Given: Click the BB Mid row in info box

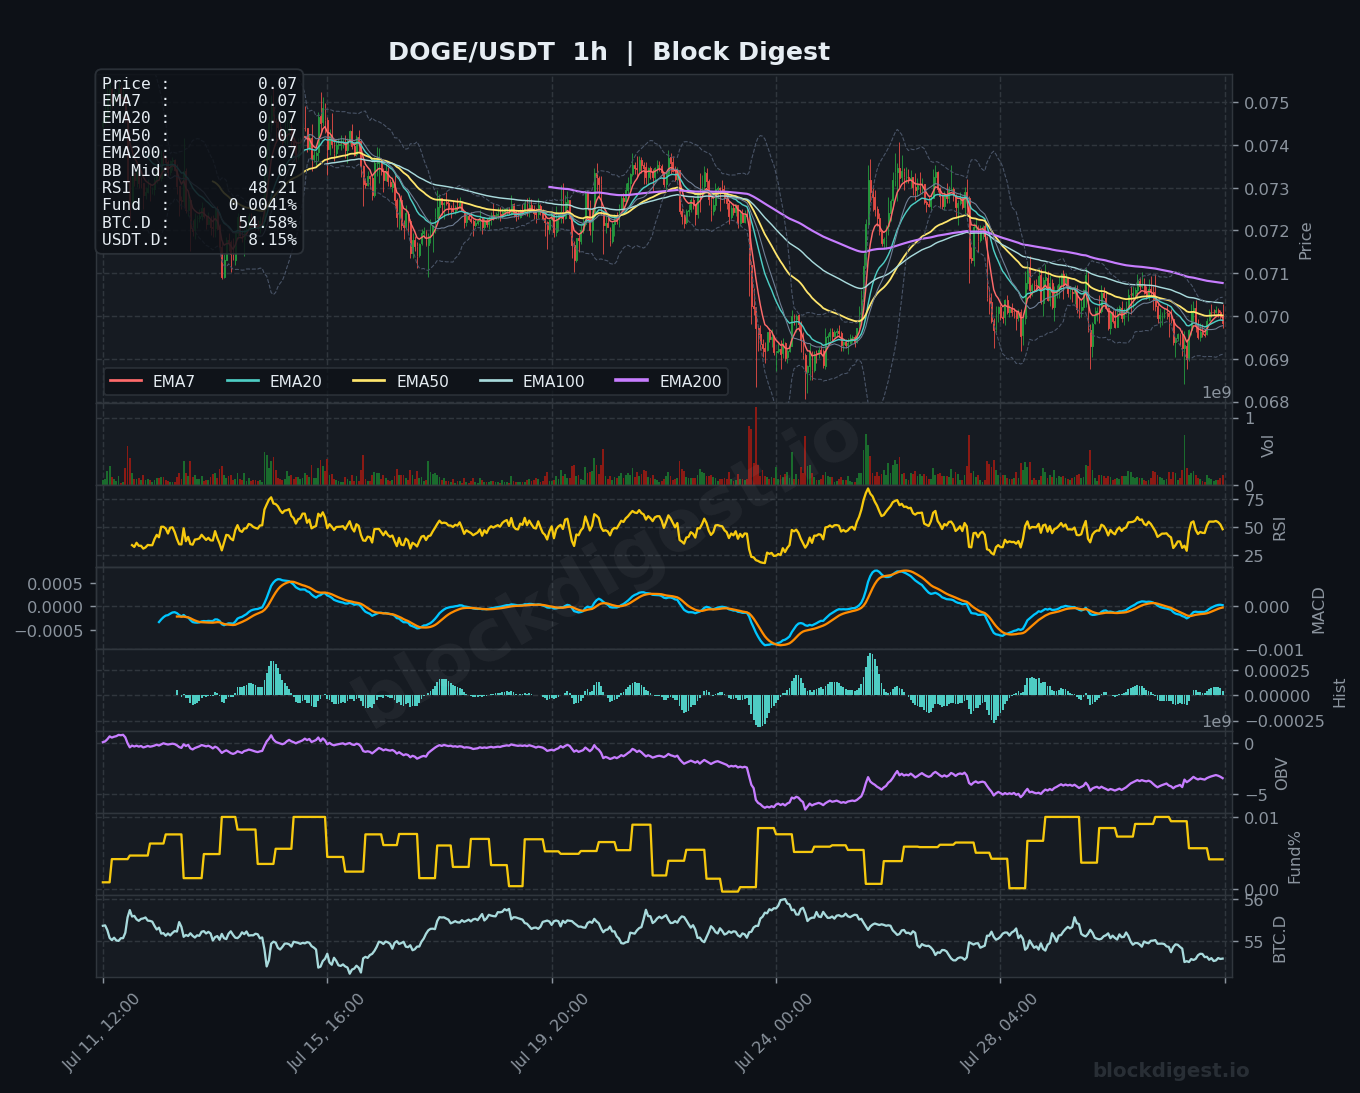Looking at the screenshot, I should [x=199, y=171].
